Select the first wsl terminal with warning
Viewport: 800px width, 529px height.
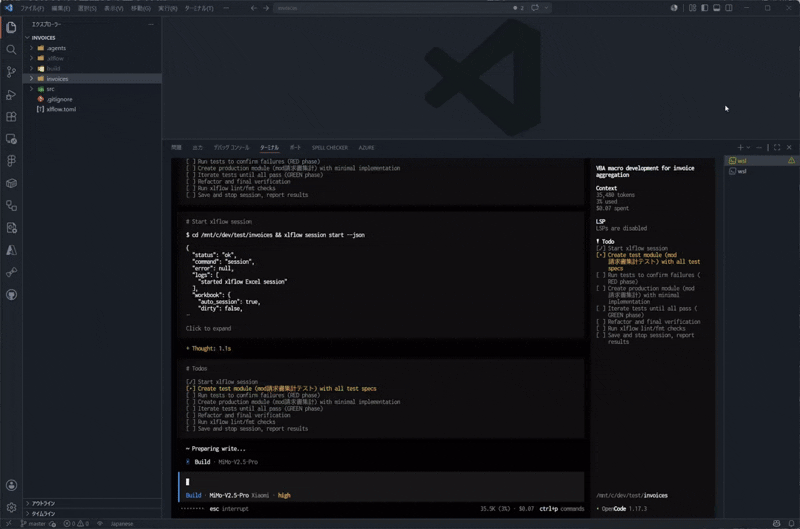point(761,161)
